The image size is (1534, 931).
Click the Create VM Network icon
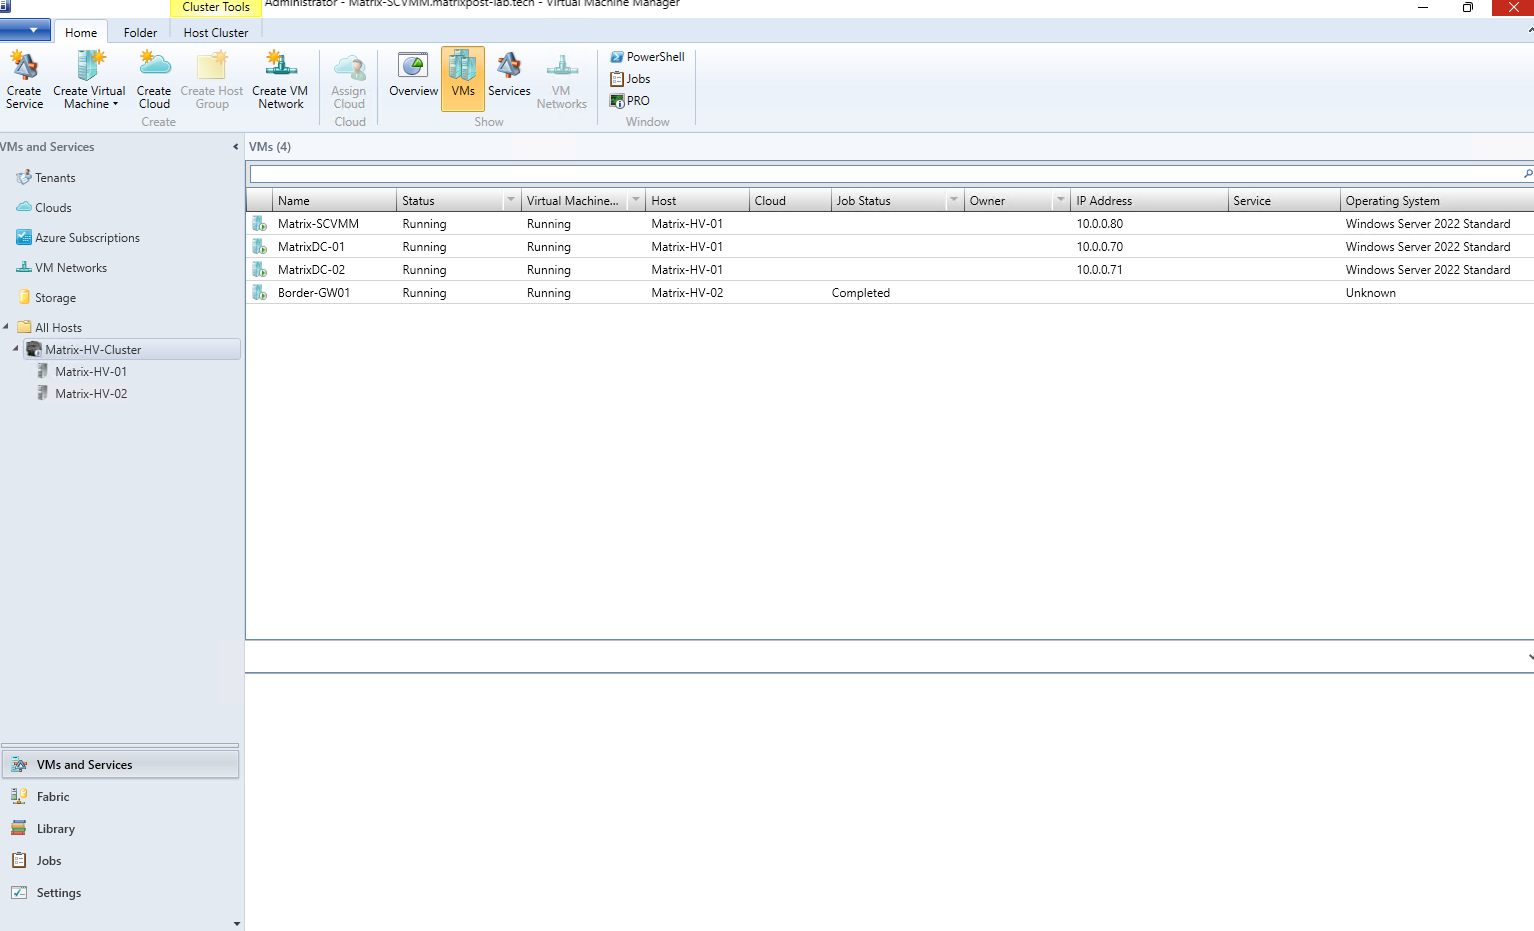280,80
